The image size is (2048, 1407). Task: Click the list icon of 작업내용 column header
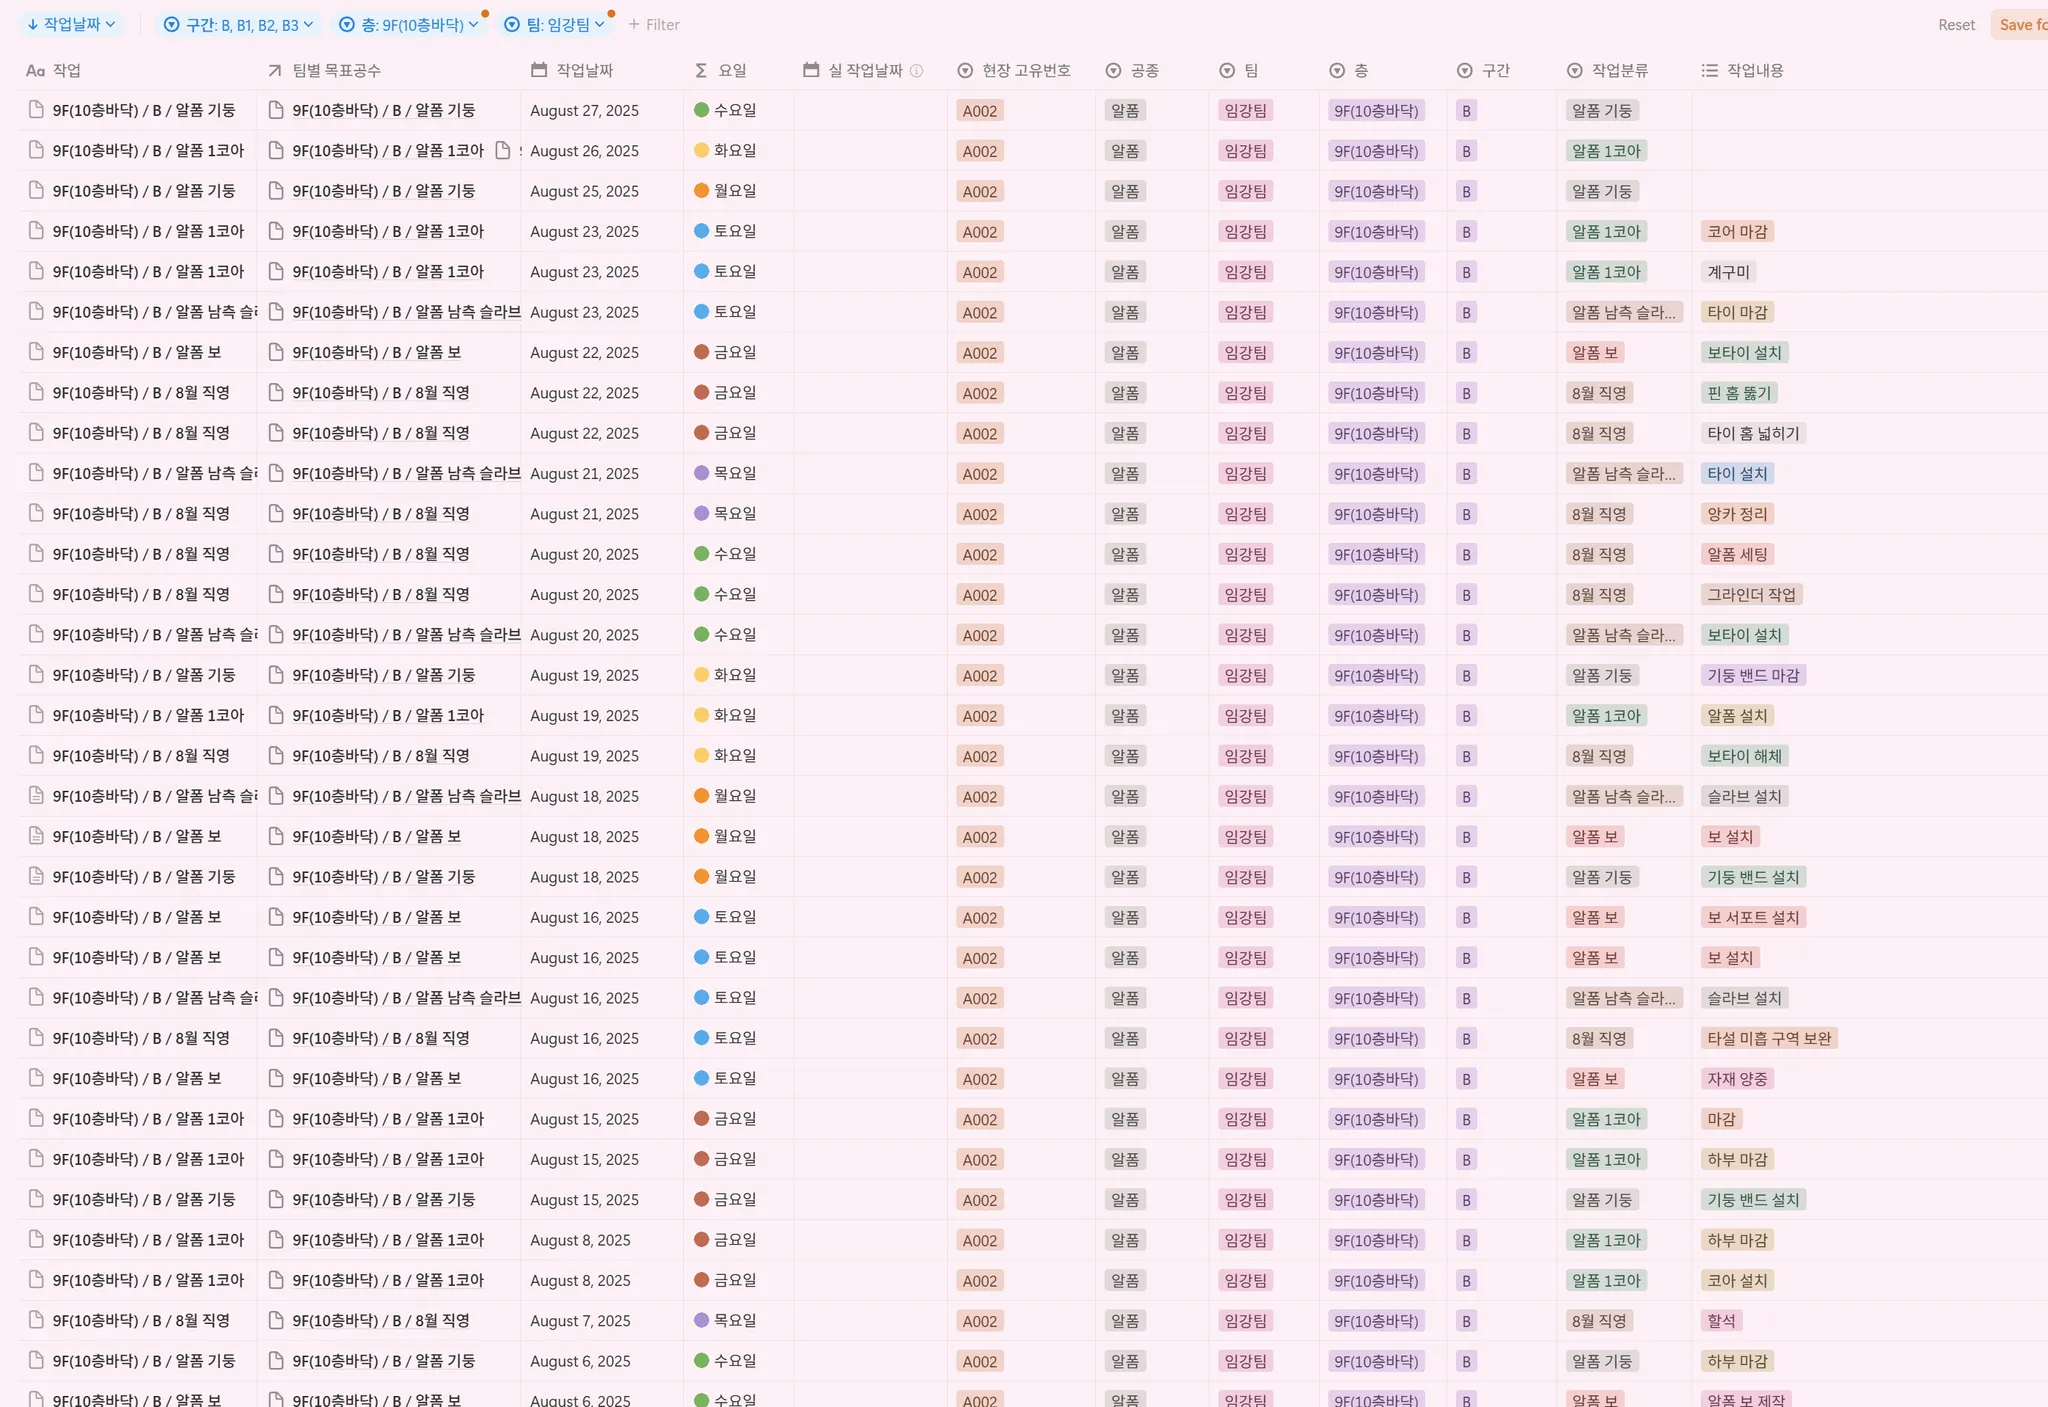[x=1710, y=71]
